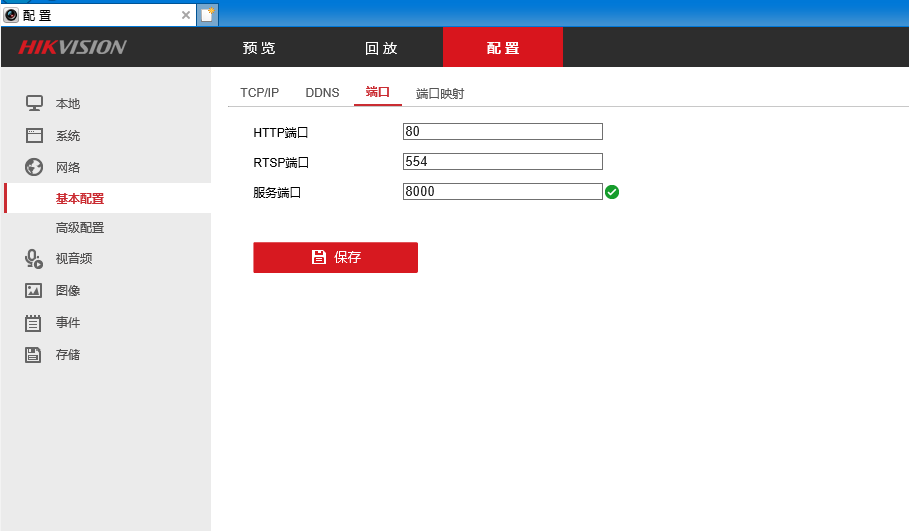Switch to the TCP/IP tab
The width and height of the screenshot is (909, 531).
coord(259,93)
